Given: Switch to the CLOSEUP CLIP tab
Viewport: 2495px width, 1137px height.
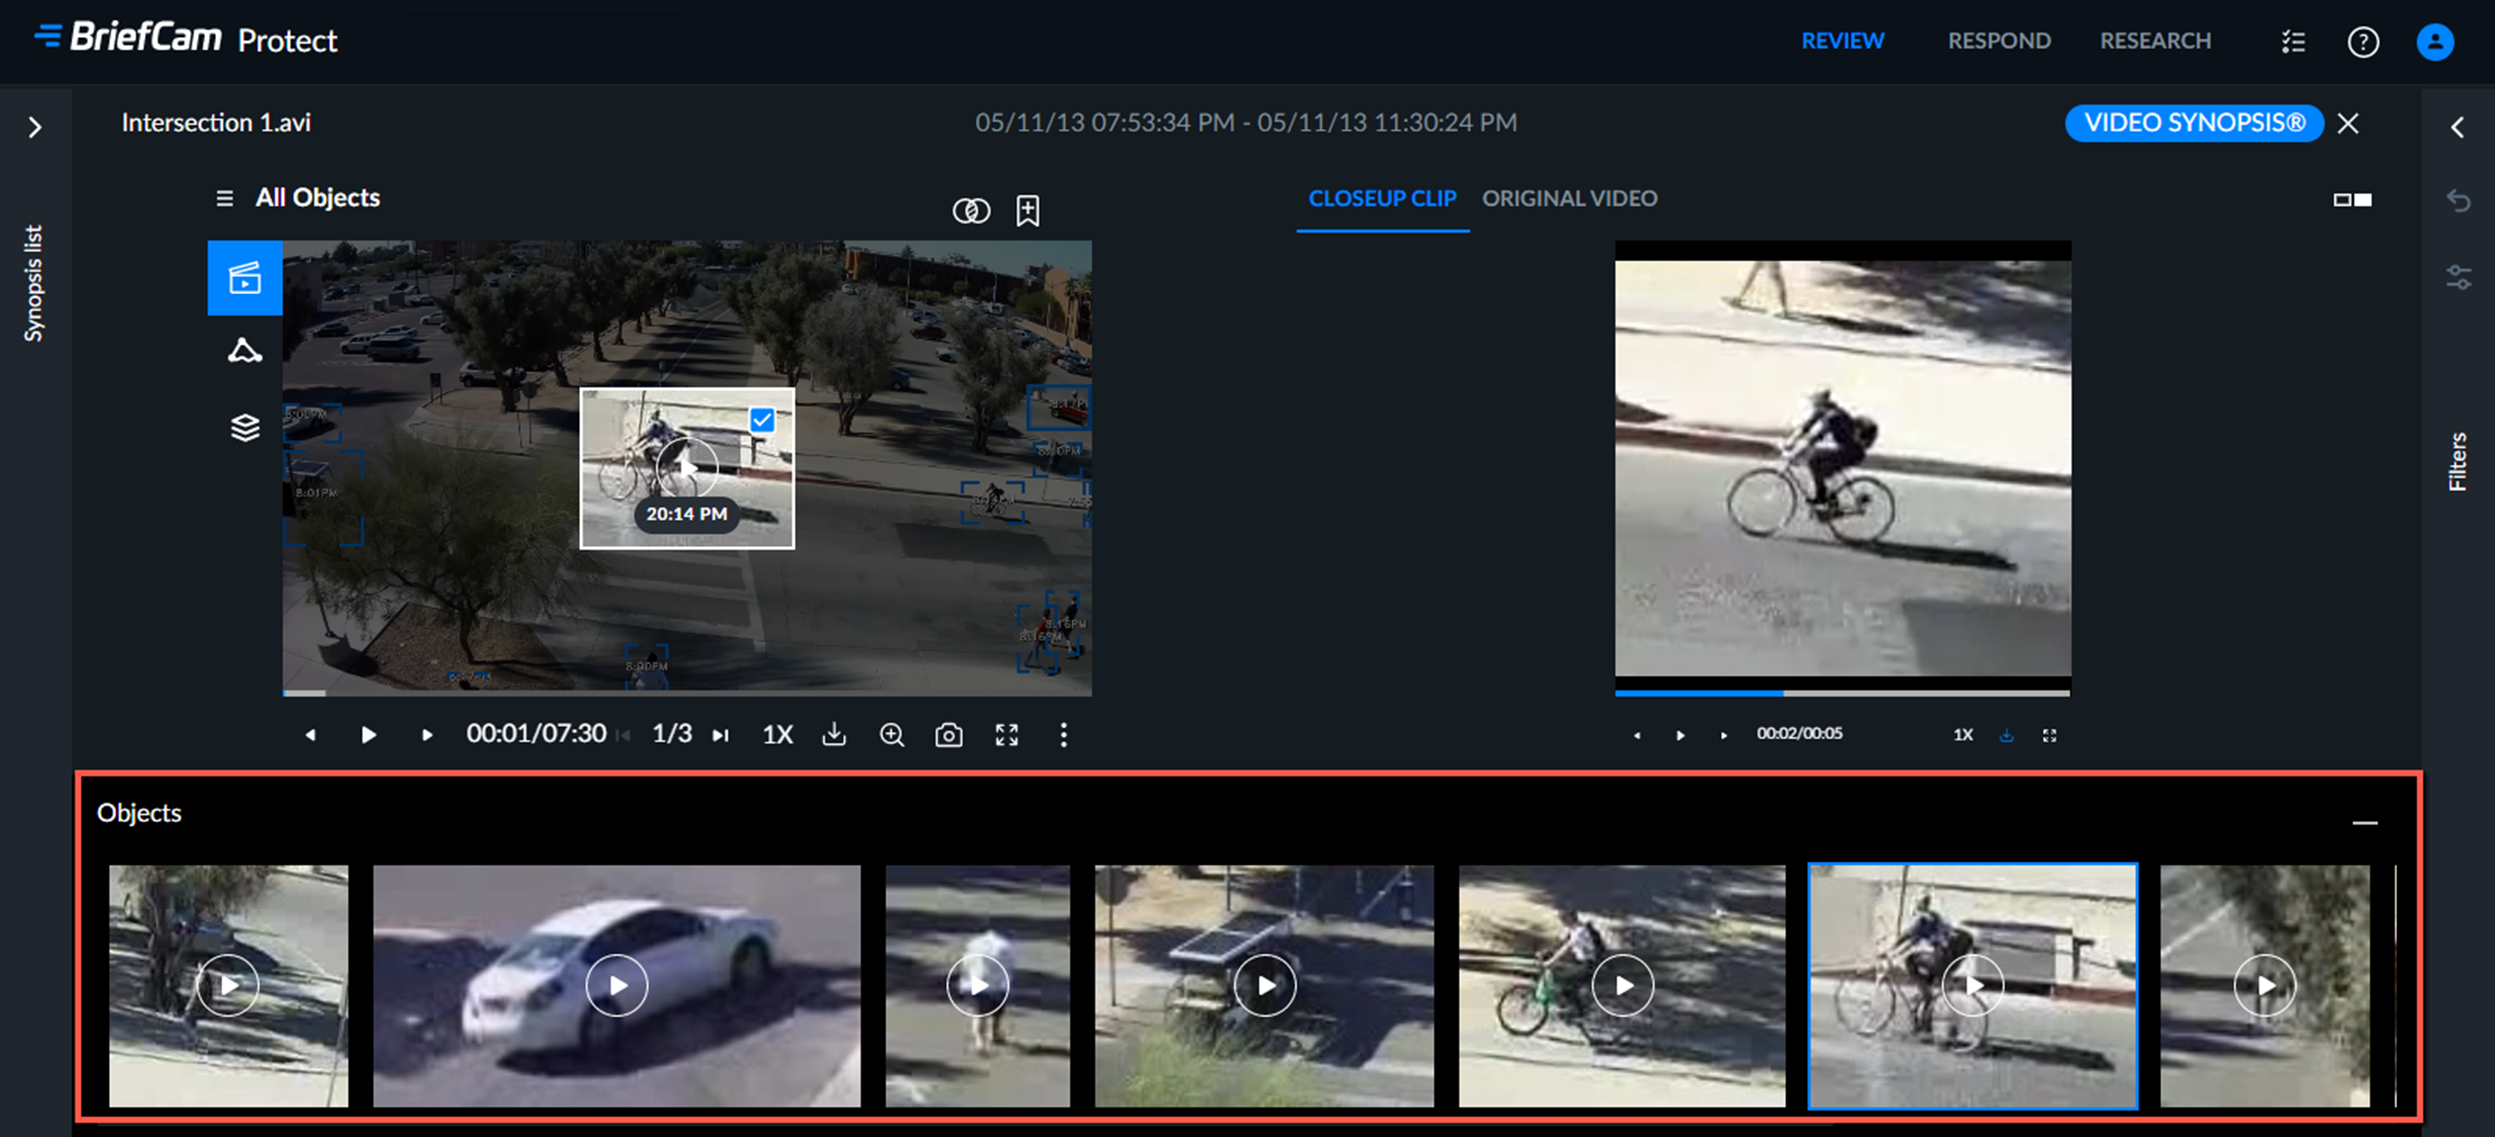Looking at the screenshot, I should (1382, 198).
